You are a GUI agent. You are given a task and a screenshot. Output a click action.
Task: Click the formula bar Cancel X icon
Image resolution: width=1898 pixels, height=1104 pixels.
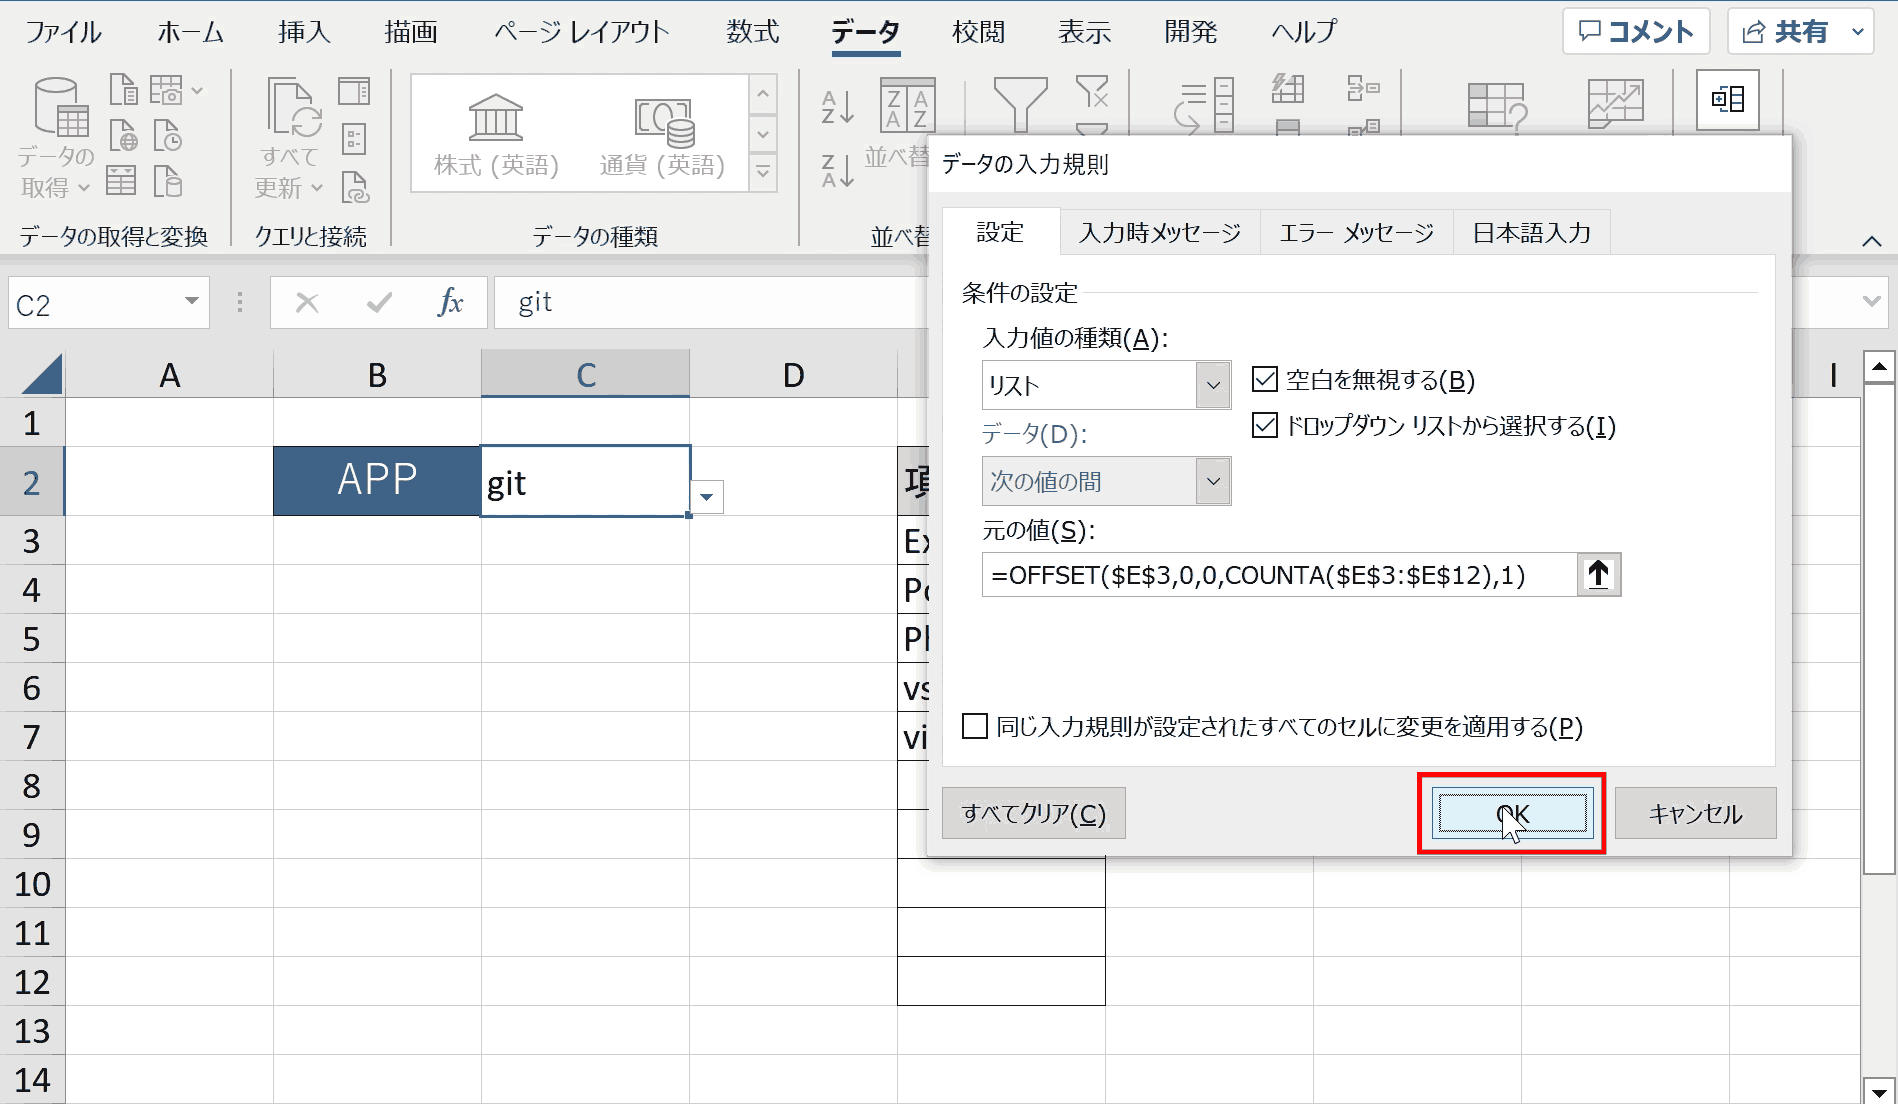point(307,302)
